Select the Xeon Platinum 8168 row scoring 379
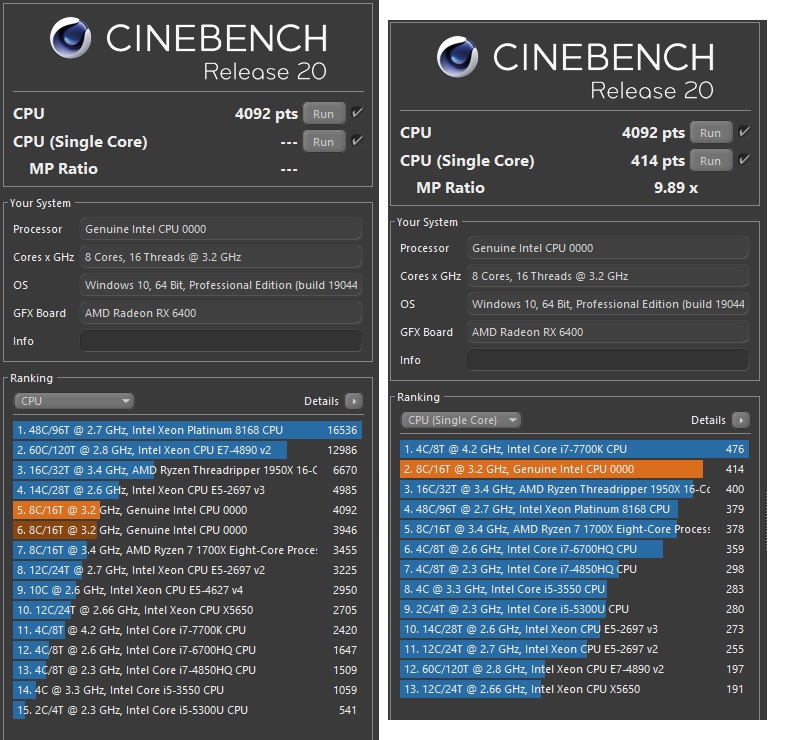Image resolution: width=800 pixels, height=740 pixels. tap(574, 509)
